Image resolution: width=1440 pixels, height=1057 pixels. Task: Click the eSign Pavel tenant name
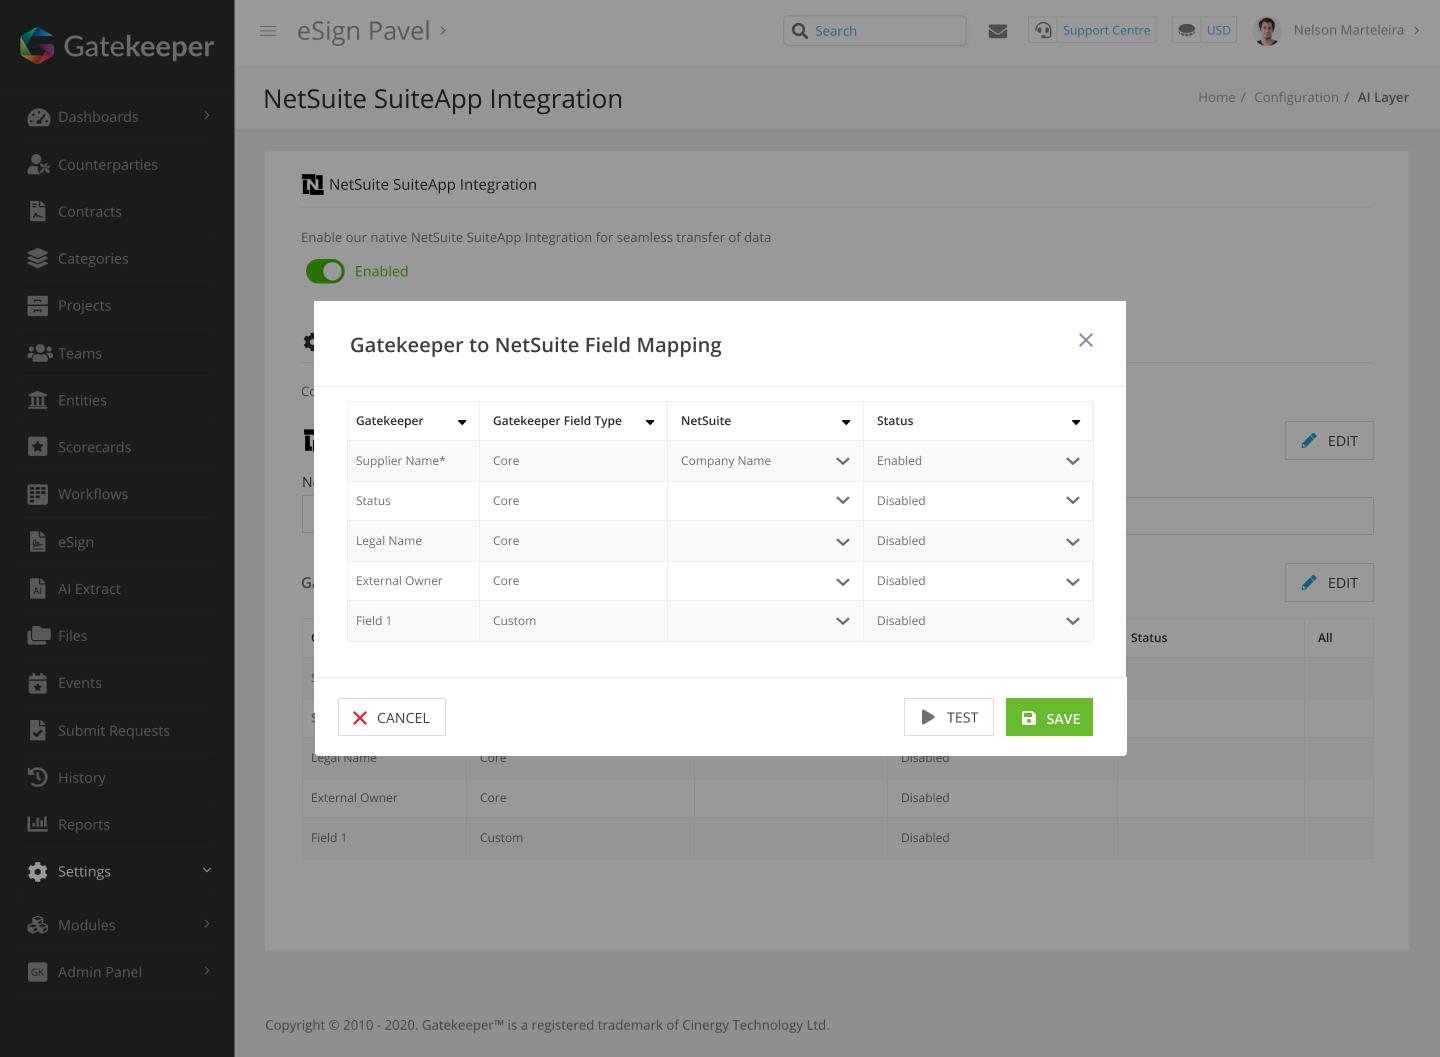363,31
